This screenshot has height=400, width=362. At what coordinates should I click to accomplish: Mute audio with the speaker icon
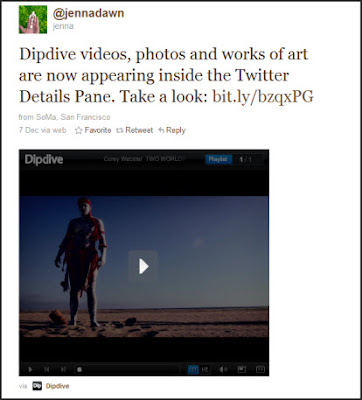pyautogui.click(x=223, y=369)
